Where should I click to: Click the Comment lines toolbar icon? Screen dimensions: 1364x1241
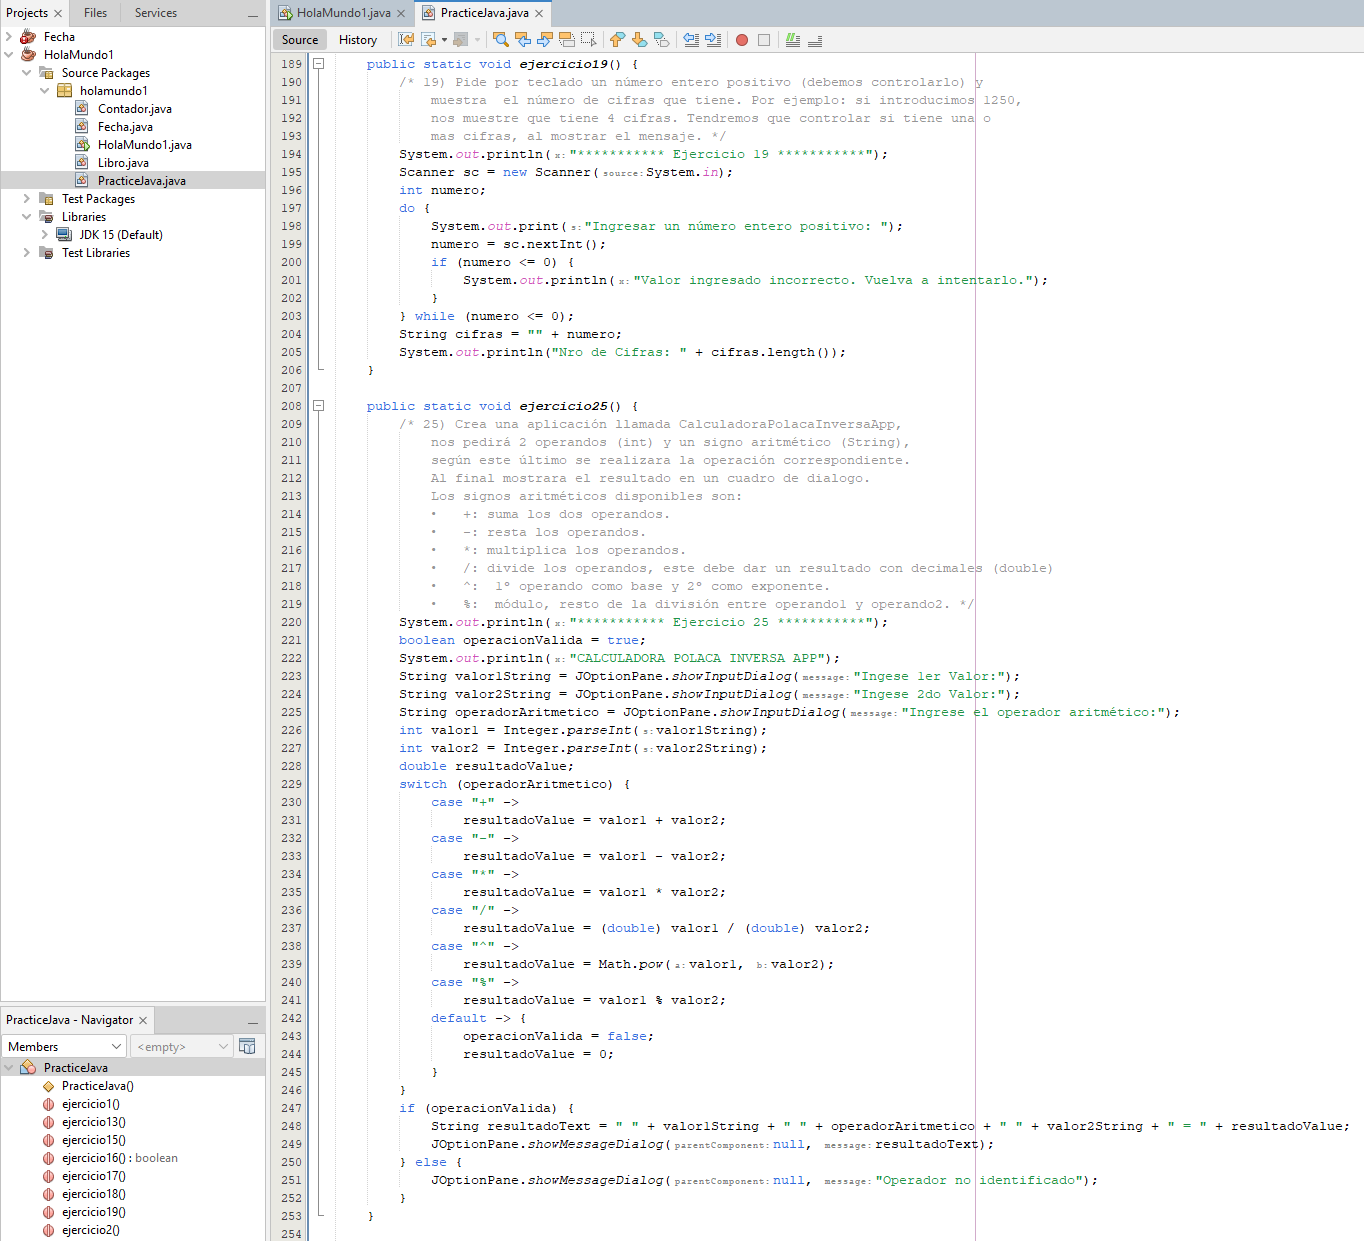tap(793, 40)
